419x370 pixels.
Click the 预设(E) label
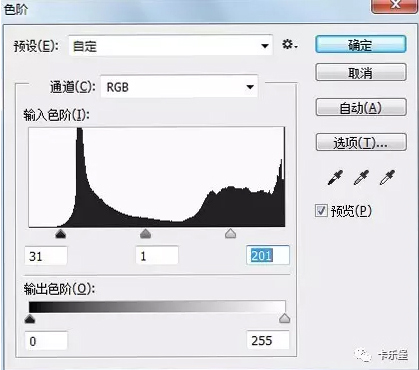[36, 46]
